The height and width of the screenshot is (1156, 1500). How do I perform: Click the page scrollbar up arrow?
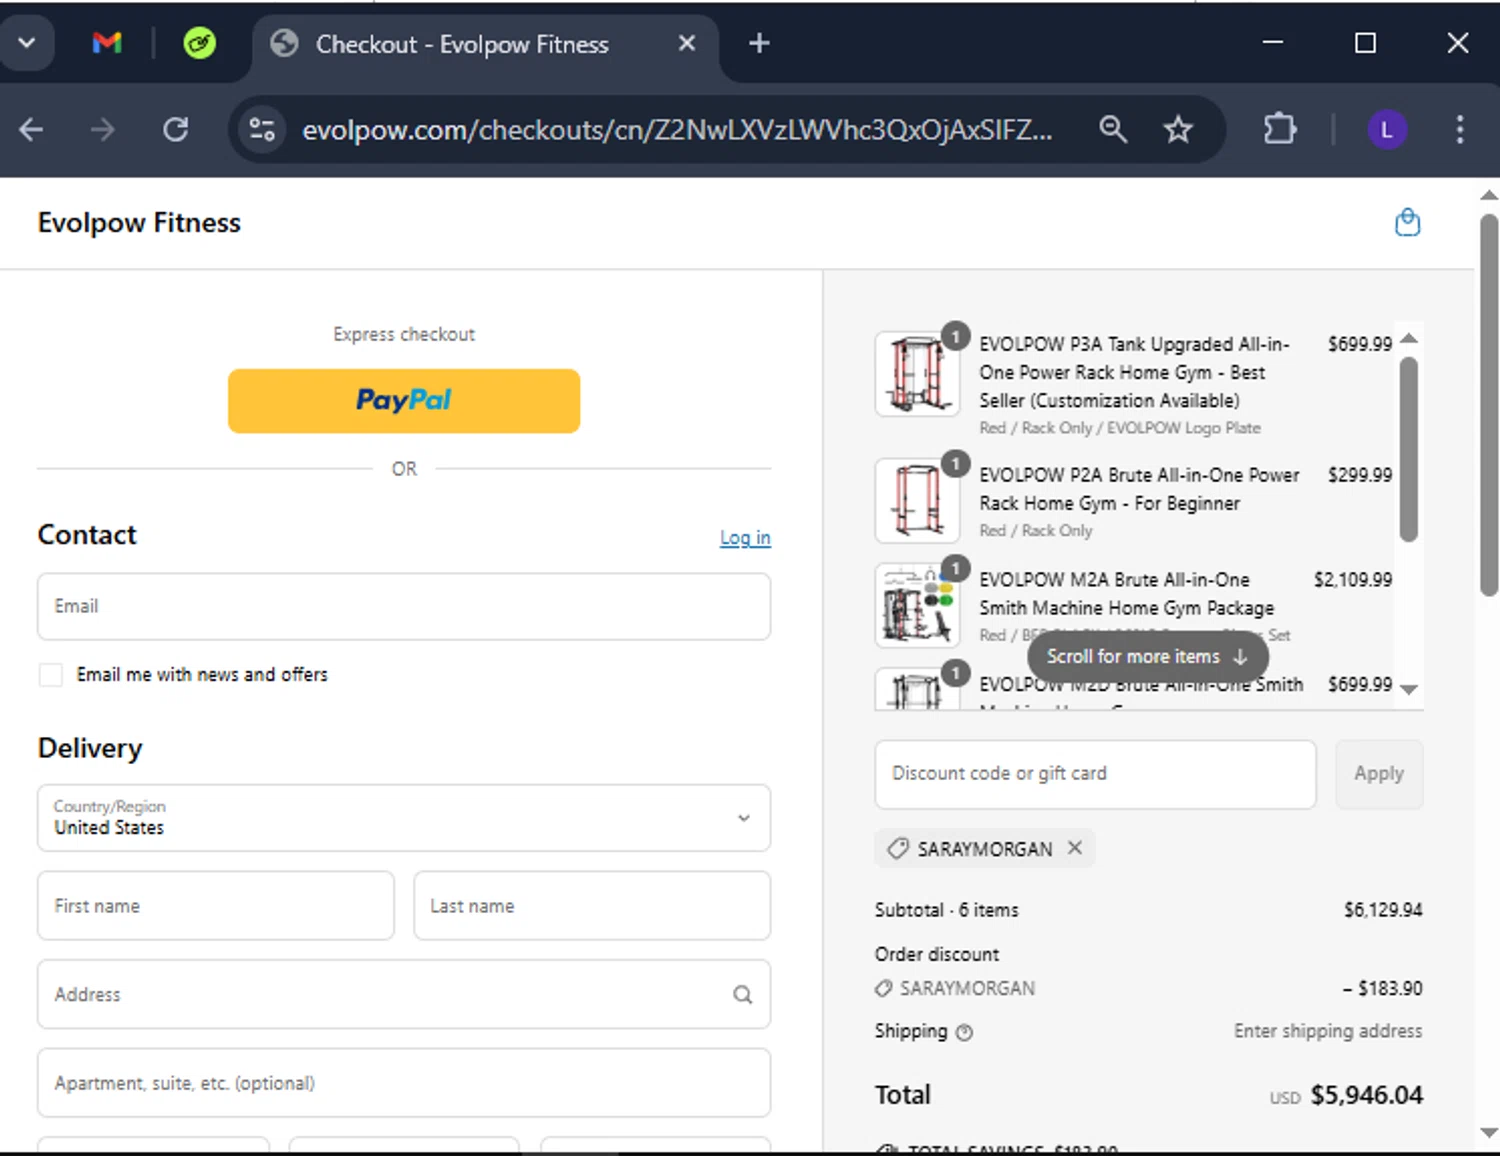point(1489,195)
